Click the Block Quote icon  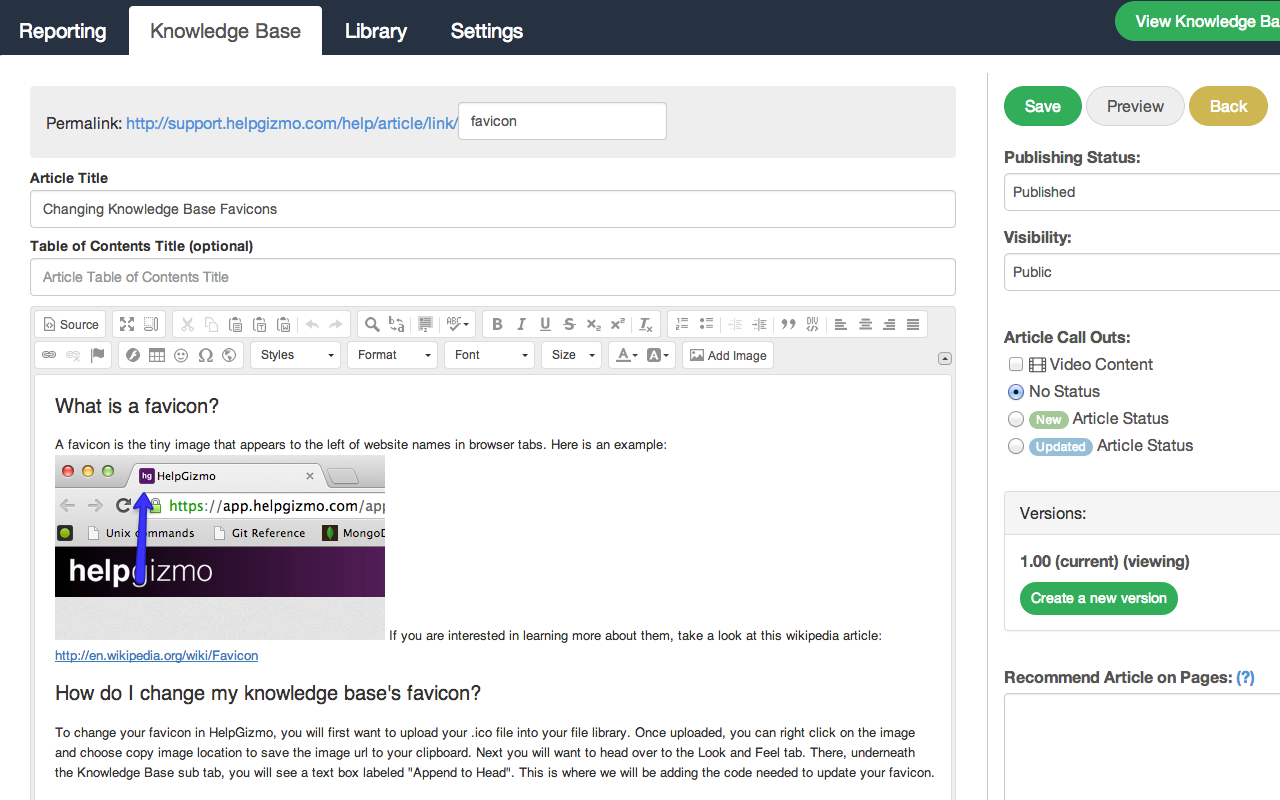point(788,324)
